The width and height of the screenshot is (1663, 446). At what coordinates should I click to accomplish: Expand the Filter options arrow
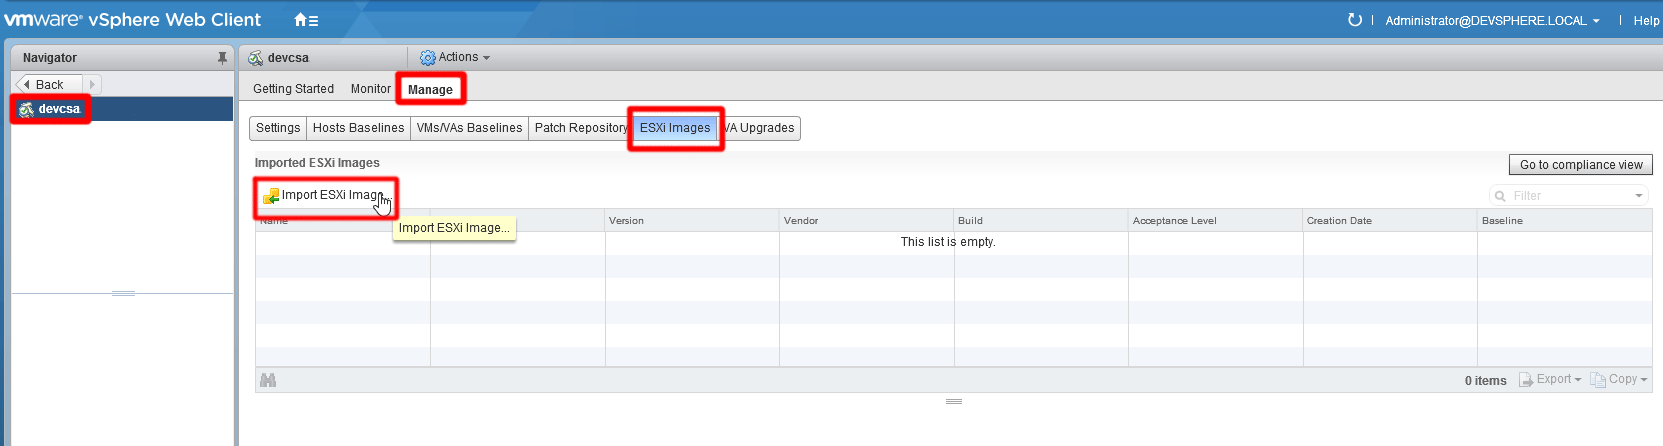point(1639,196)
